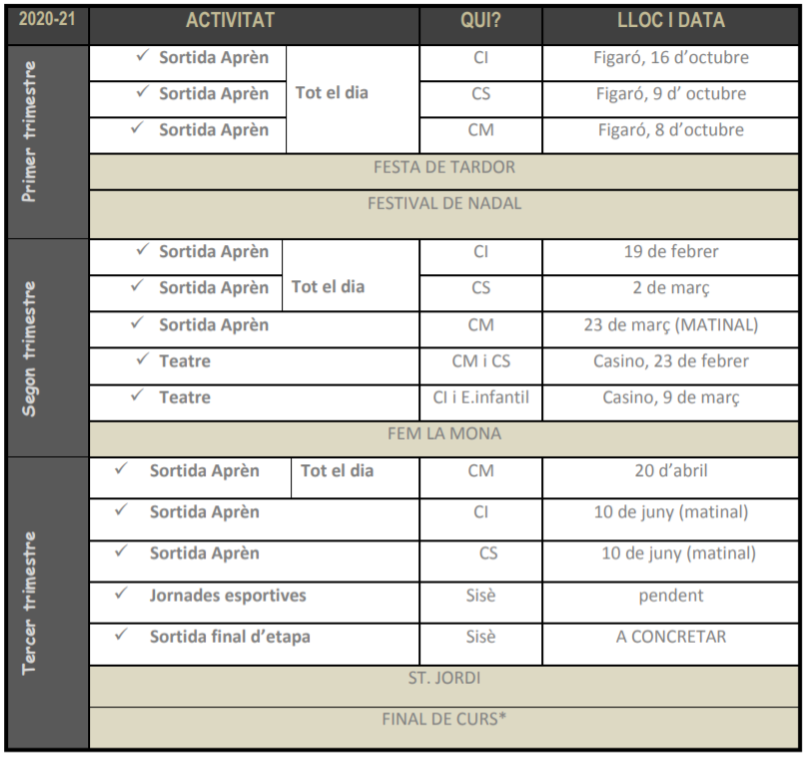Select the ST. JORDI row
The width and height of the screenshot is (811, 757).
[444, 678]
